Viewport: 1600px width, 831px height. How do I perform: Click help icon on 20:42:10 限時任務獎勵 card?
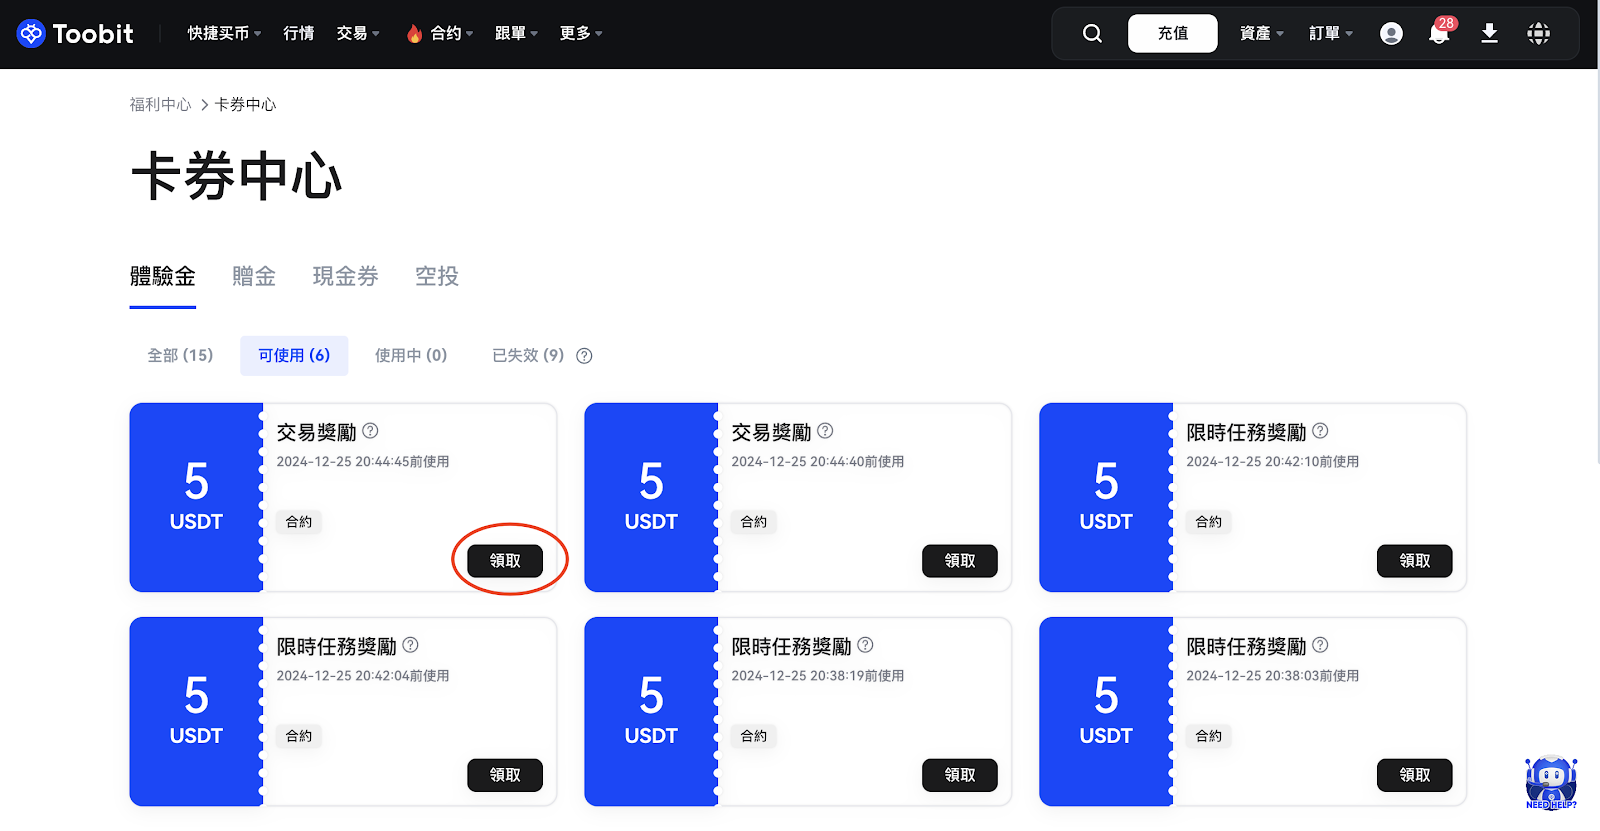1320,431
